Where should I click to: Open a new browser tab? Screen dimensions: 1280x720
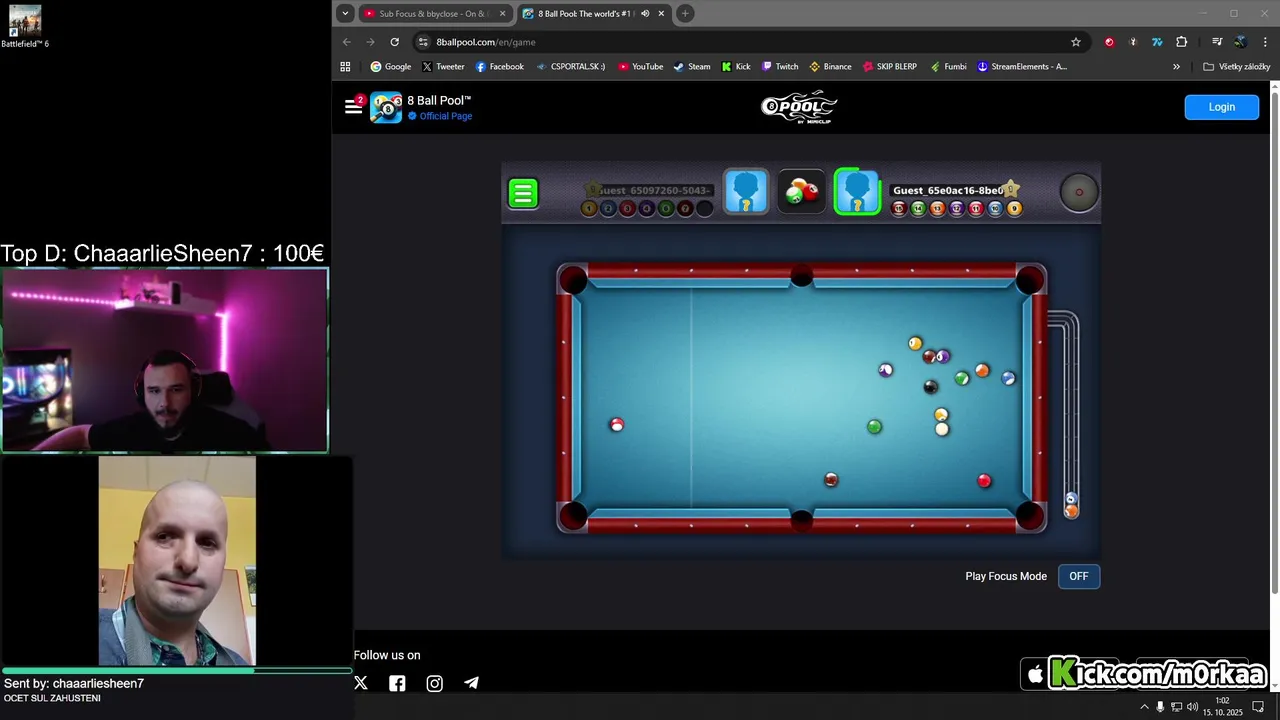point(685,14)
